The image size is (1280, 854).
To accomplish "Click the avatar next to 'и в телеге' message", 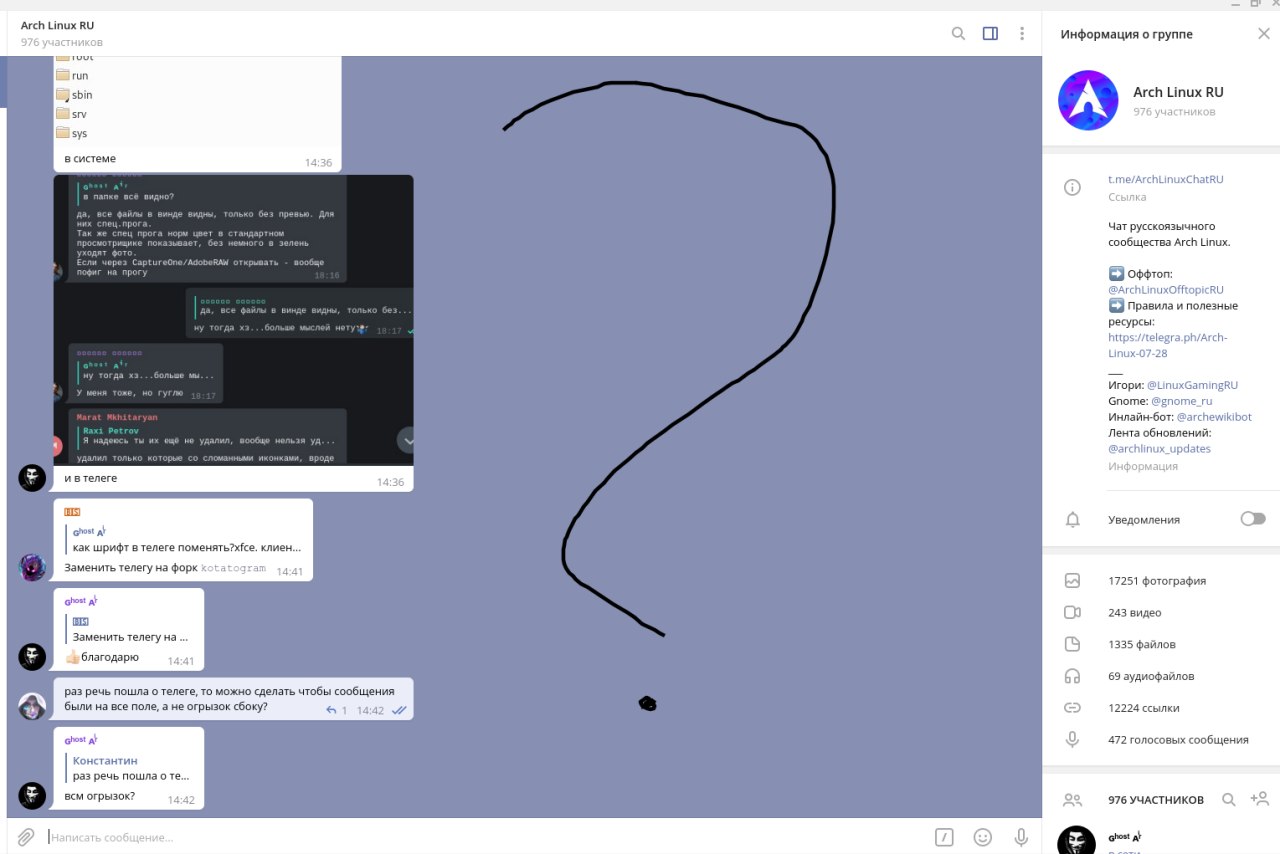I will tap(32, 478).
